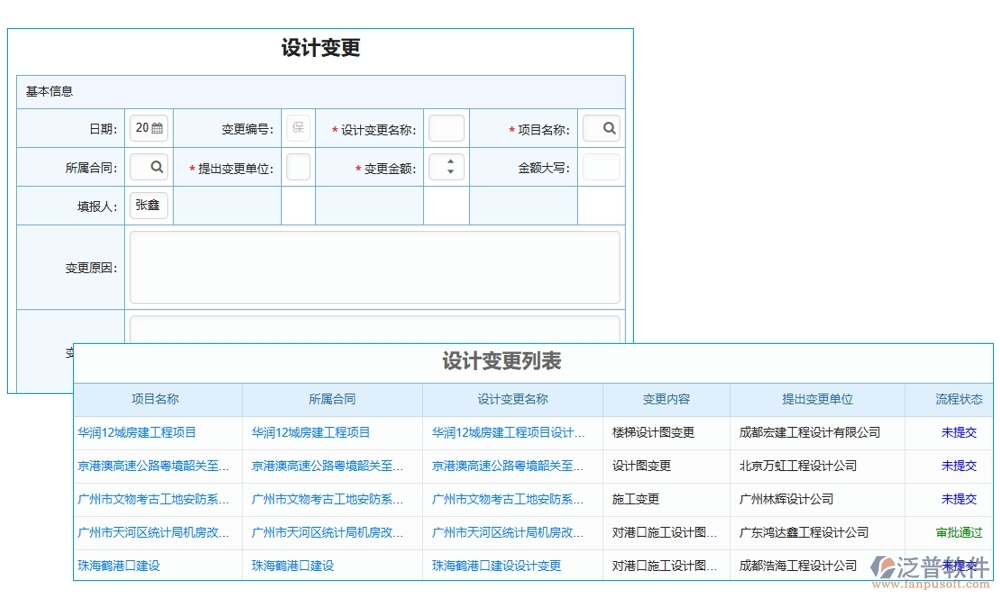
Task: Click the 金额大写 field
Action: pyautogui.click(x=602, y=167)
